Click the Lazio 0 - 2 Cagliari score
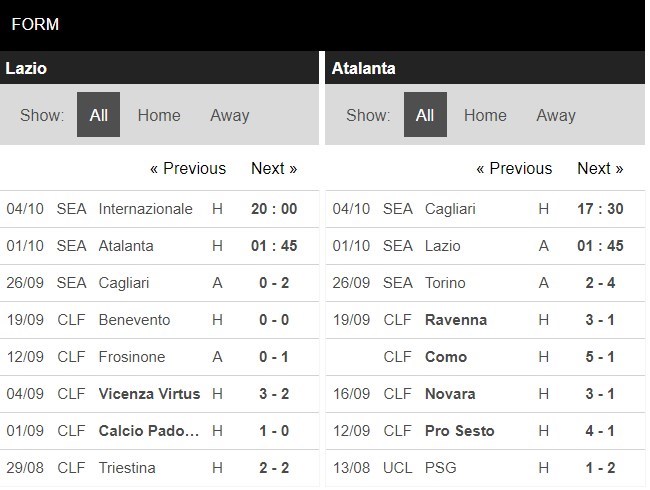The width and height of the screenshot is (650, 490). (274, 283)
